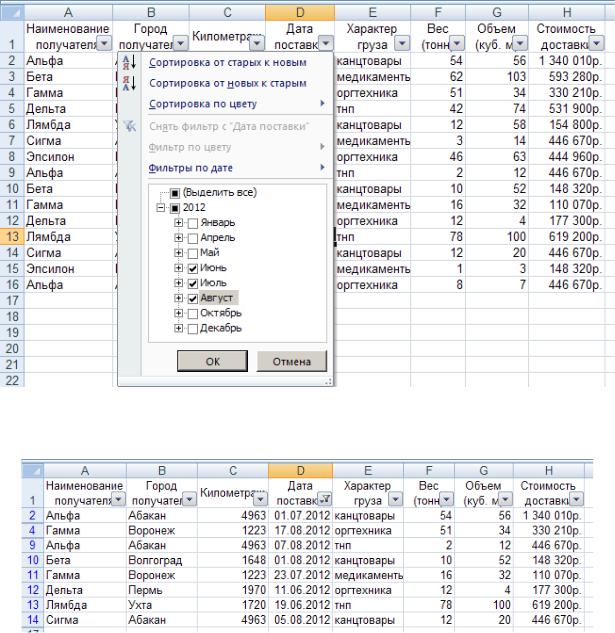Click cell Волгоград in lower sheet

162,560
